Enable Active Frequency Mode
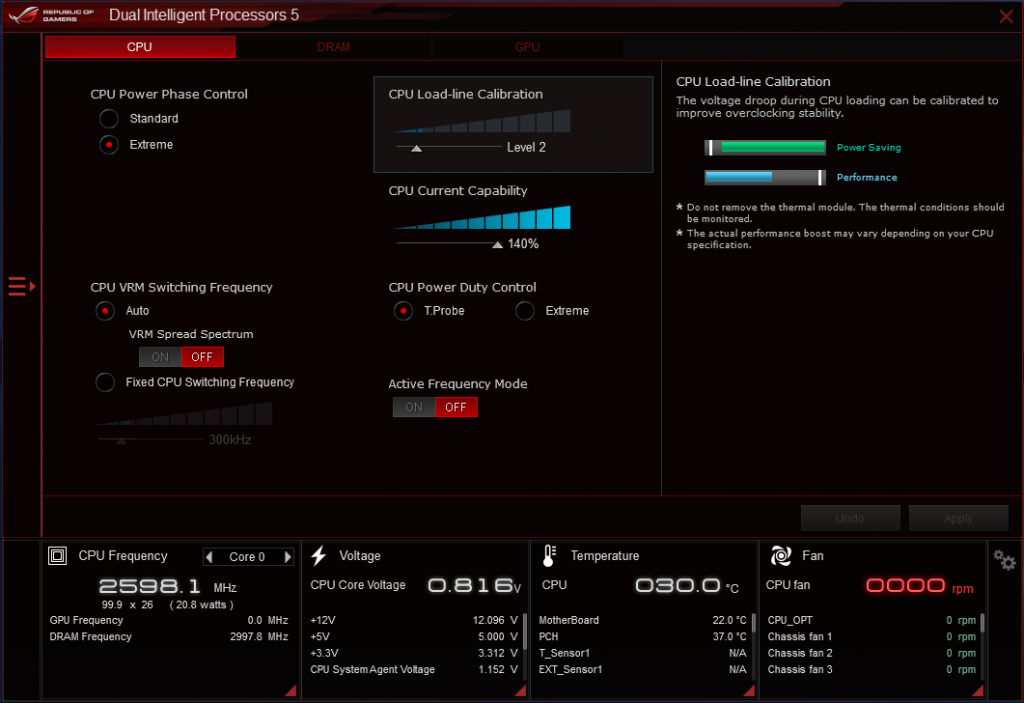This screenshot has width=1024, height=703. click(414, 407)
